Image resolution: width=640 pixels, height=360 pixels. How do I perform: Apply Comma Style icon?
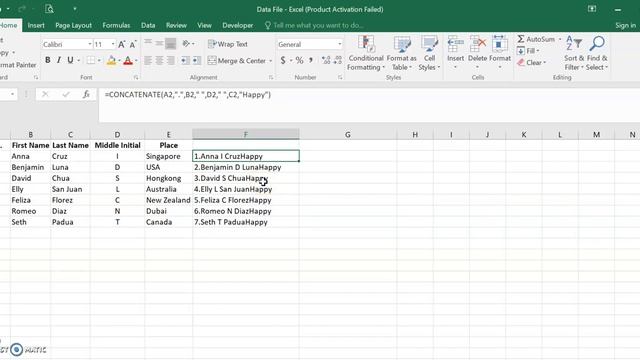(311, 60)
